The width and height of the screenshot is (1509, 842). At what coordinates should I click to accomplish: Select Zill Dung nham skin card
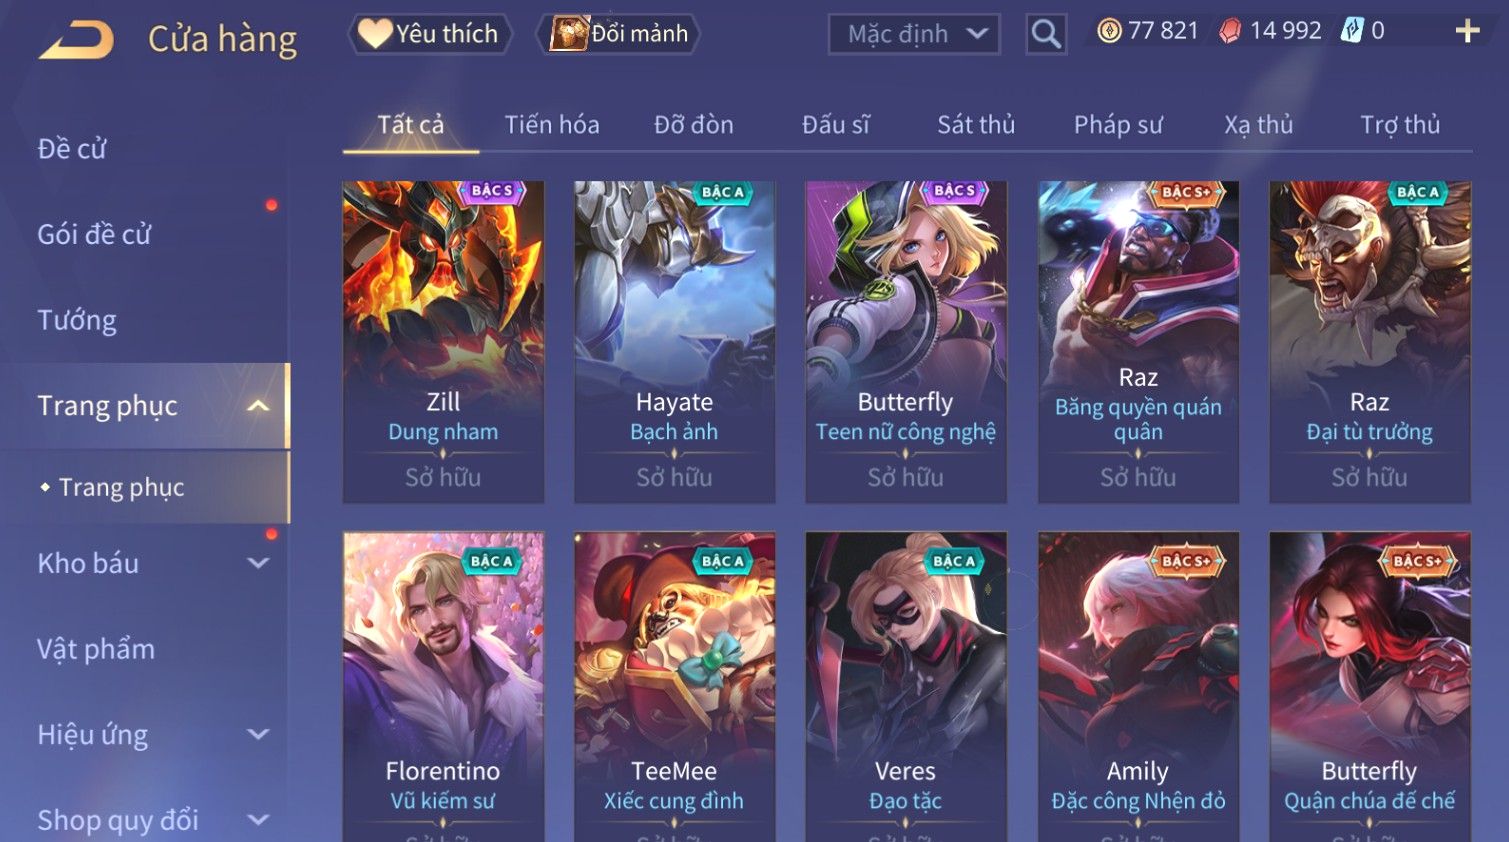point(443,342)
